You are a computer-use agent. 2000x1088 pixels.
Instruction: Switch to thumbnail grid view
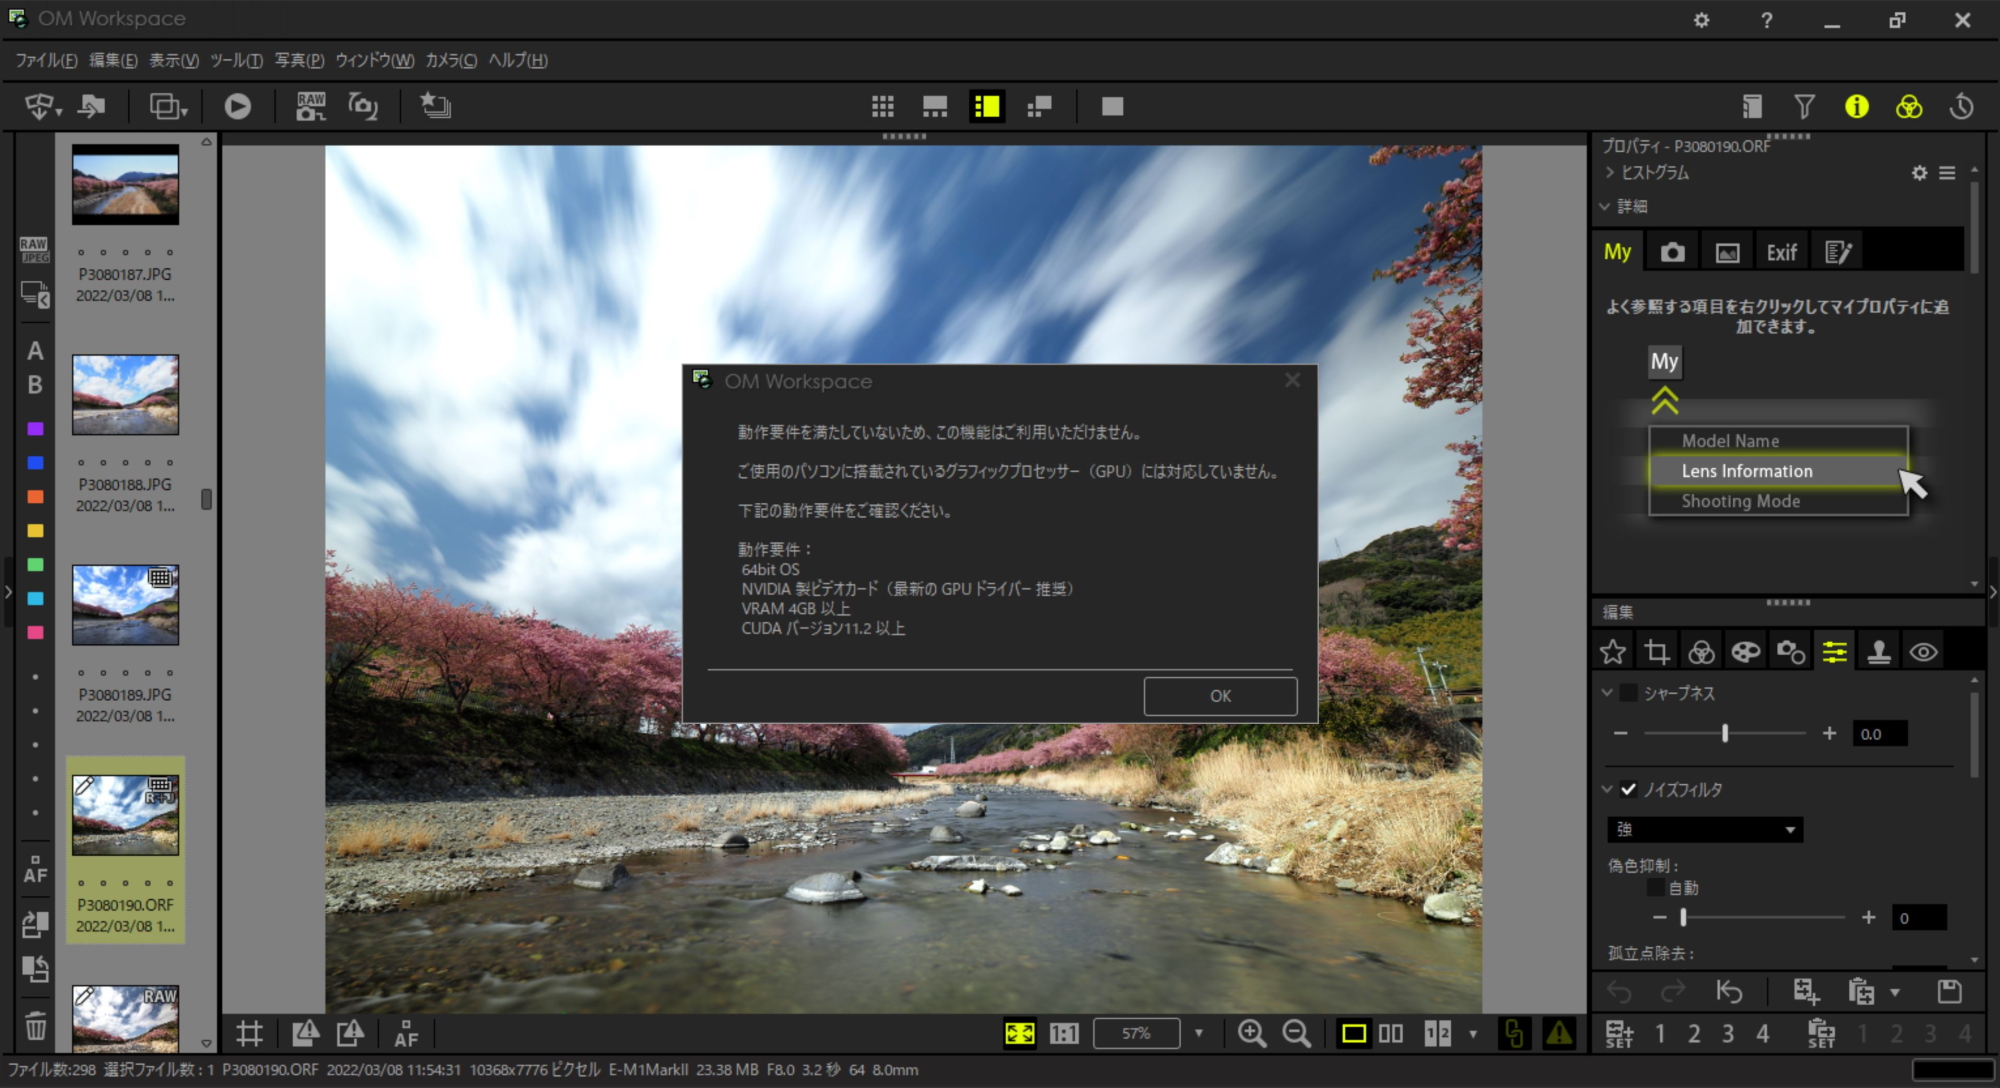click(x=882, y=106)
